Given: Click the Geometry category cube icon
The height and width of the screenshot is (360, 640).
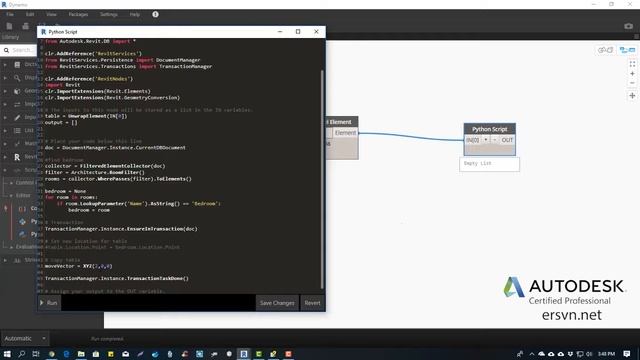Looking at the screenshot, I should [x=17, y=91].
